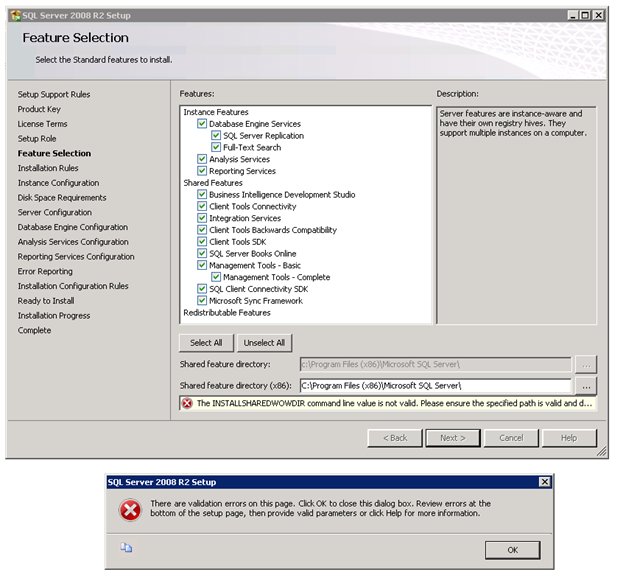Open Instance Configuration step
This screenshot has width=625, height=588.
click(x=58, y=183)
